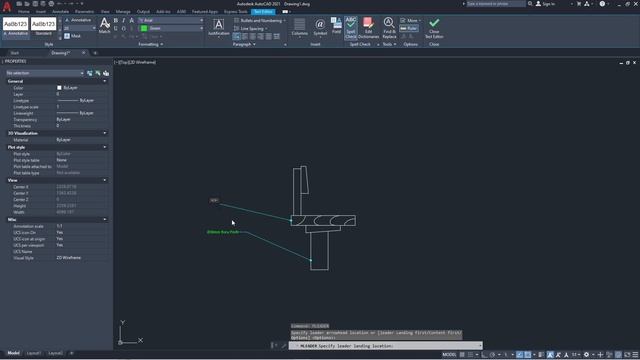Image resolution: width=640 pixels, height=360 pixels.
Task: Click the Field insert icon
Action: point(336,25)
